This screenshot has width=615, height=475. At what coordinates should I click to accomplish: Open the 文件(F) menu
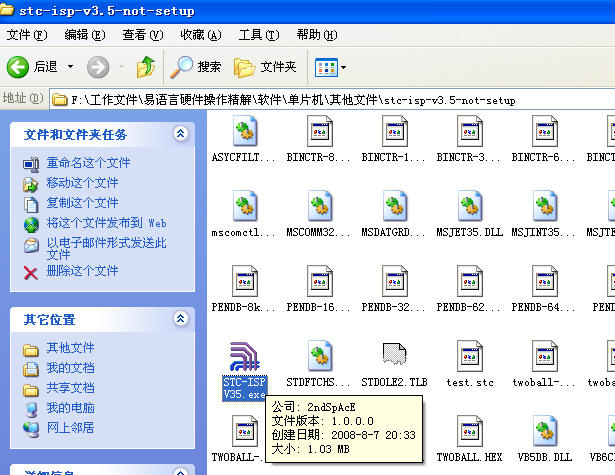point(27,35)
